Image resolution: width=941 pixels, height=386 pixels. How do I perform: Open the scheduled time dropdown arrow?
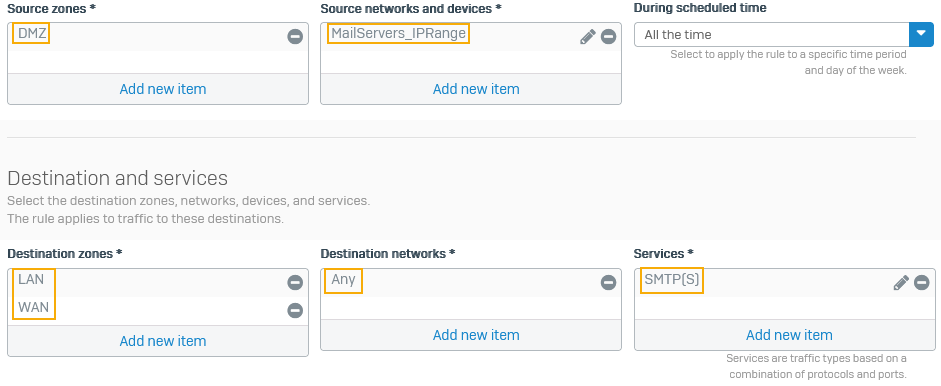click(922, 34)
